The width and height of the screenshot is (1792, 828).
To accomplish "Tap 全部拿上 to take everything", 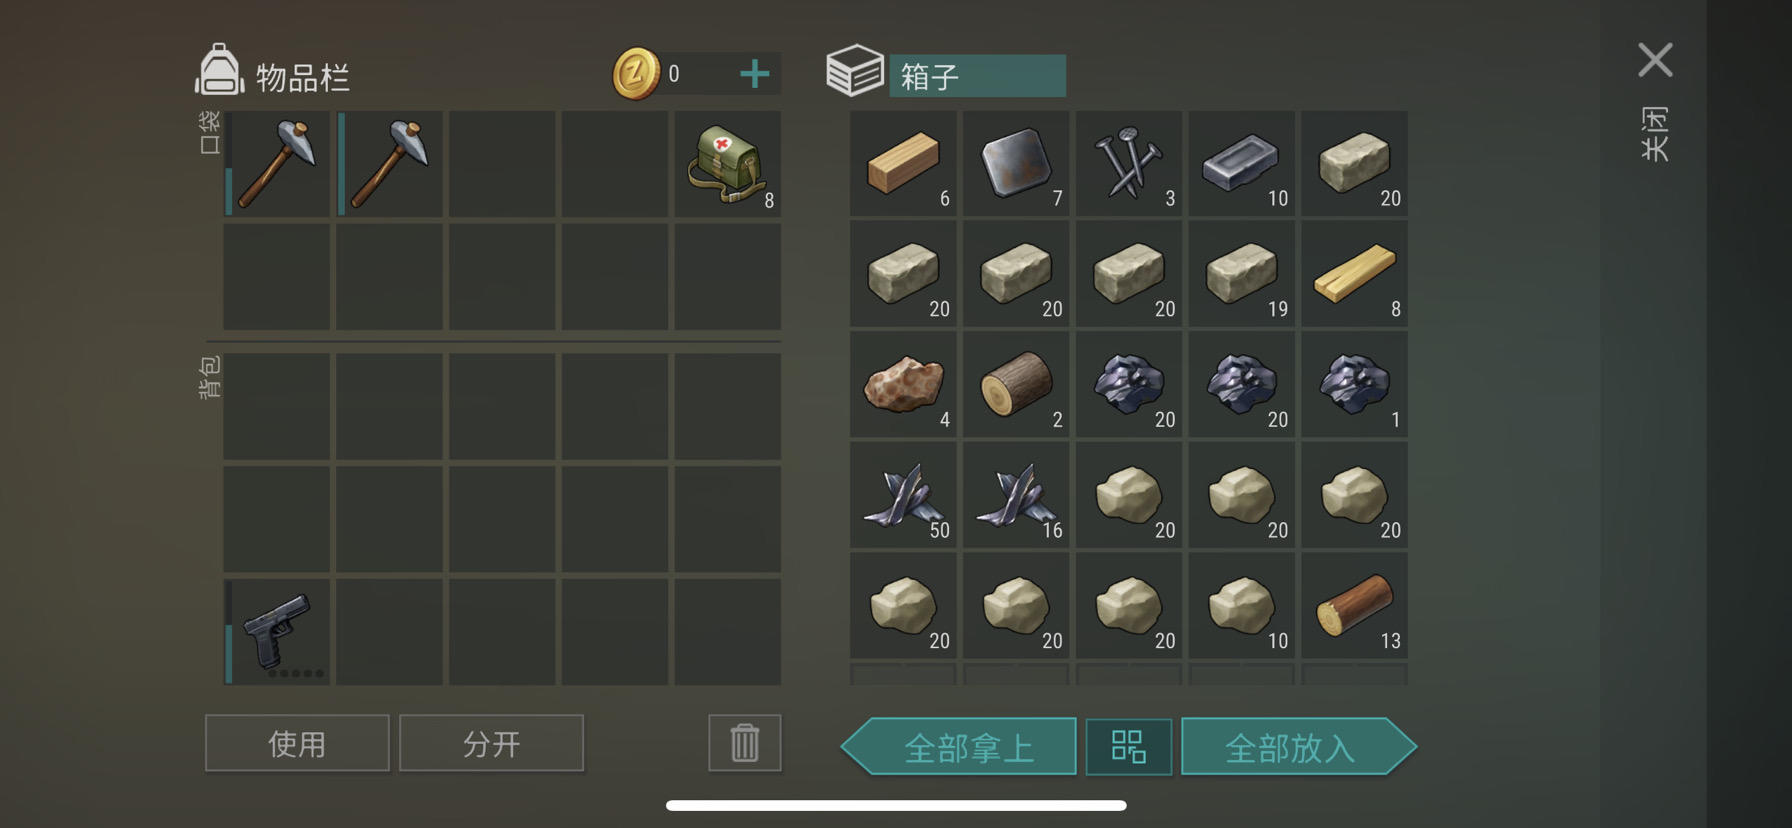I will point(959,746).
